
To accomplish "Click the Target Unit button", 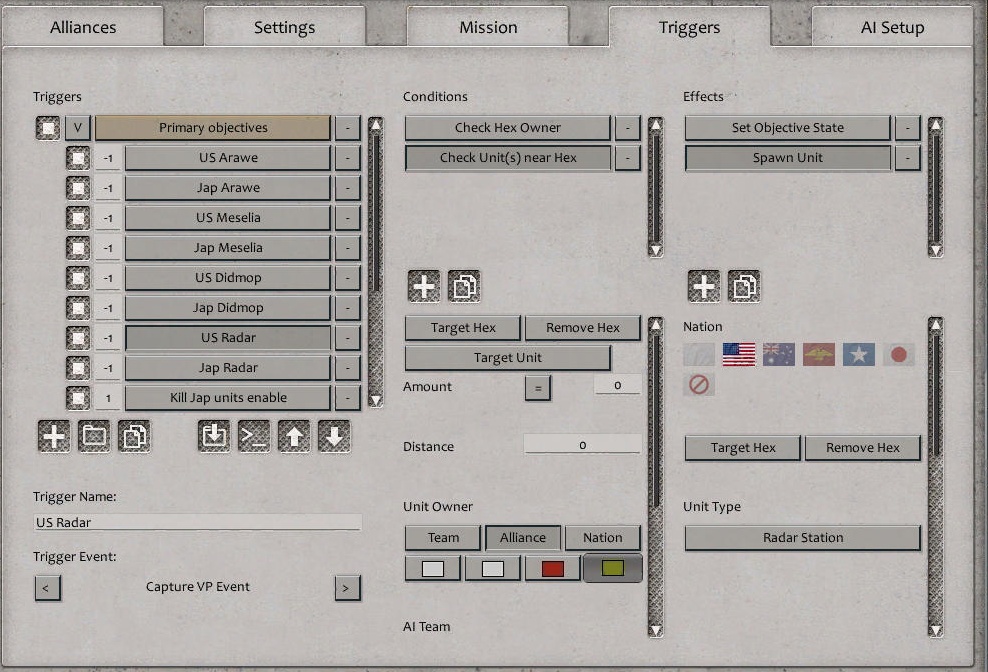I will (507, 358).
